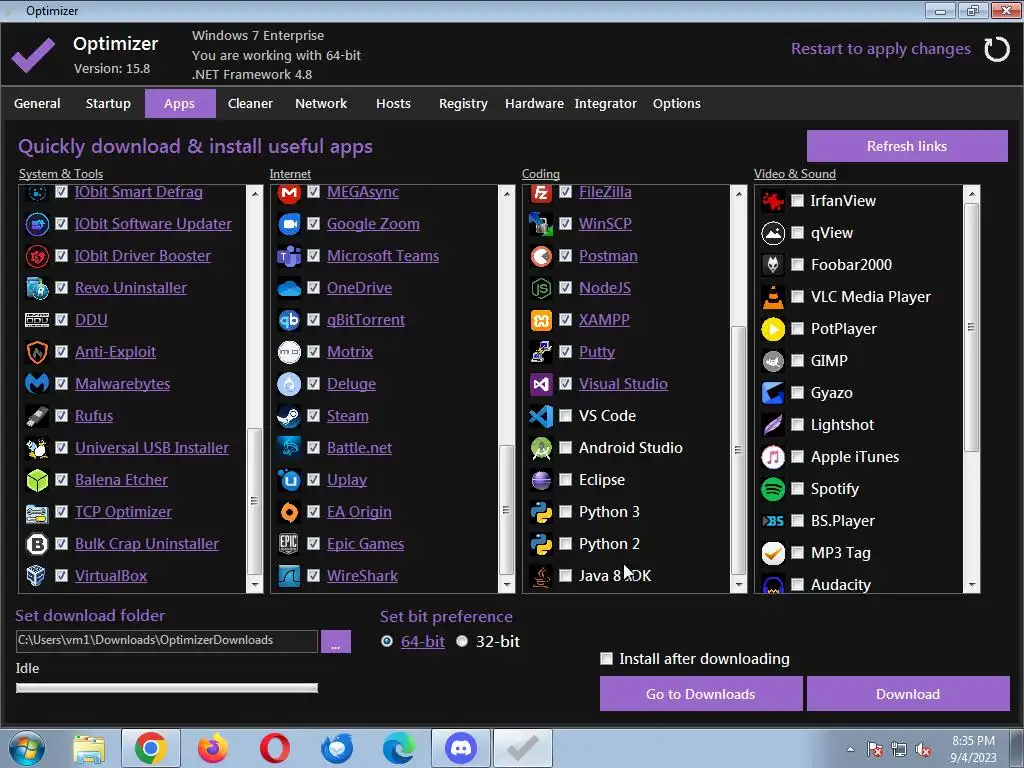Check the Eclipse checkbox

tap(566, 479)
